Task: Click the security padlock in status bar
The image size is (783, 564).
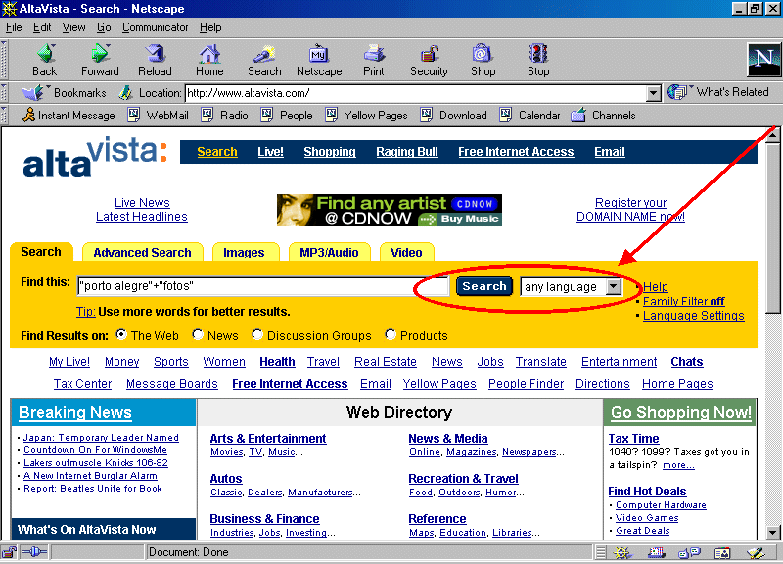Action: (x=9, y=552)
